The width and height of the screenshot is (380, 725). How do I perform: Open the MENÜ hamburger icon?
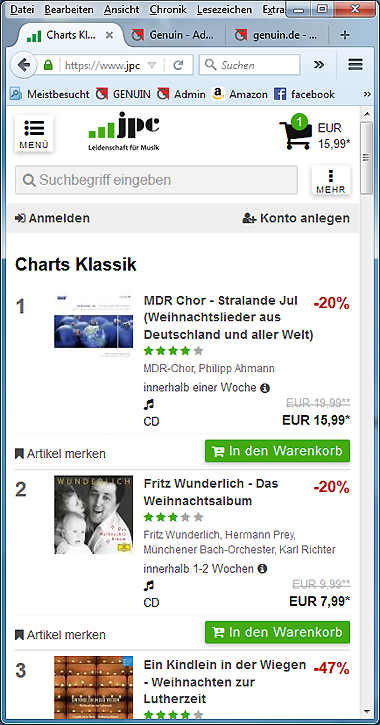[34, 133]
